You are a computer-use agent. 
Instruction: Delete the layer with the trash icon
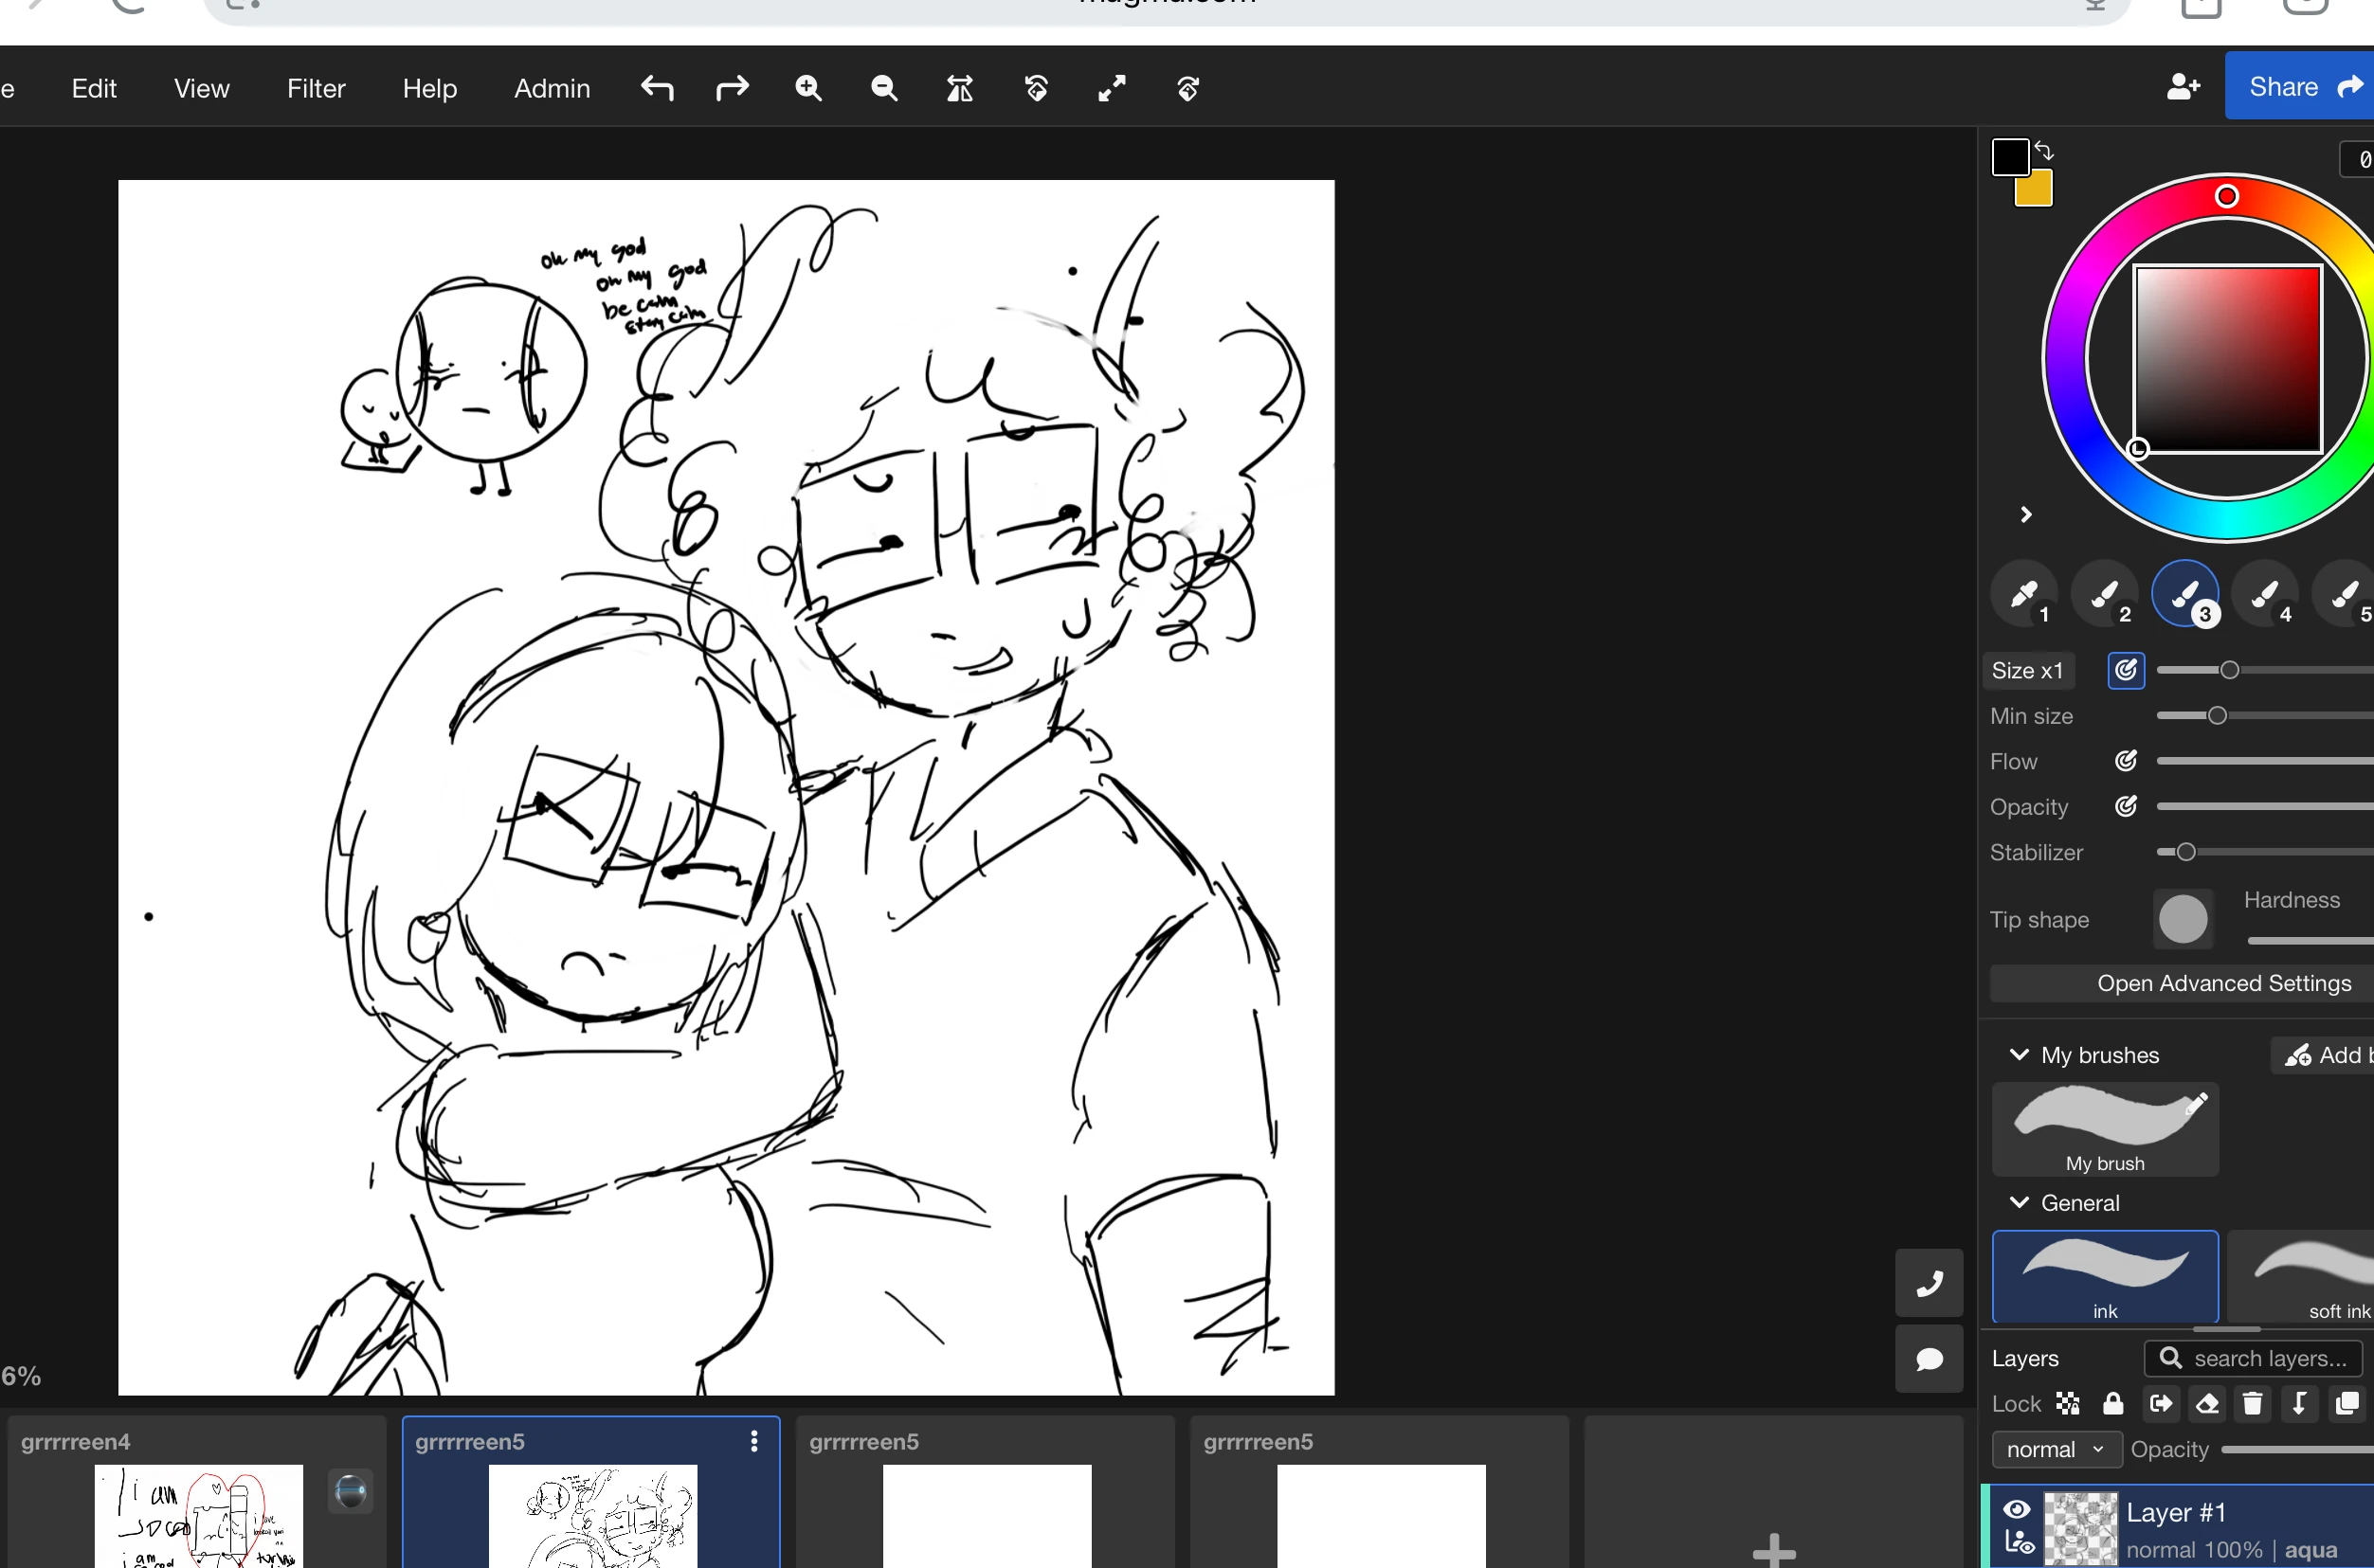(x=2253, y=1403)
